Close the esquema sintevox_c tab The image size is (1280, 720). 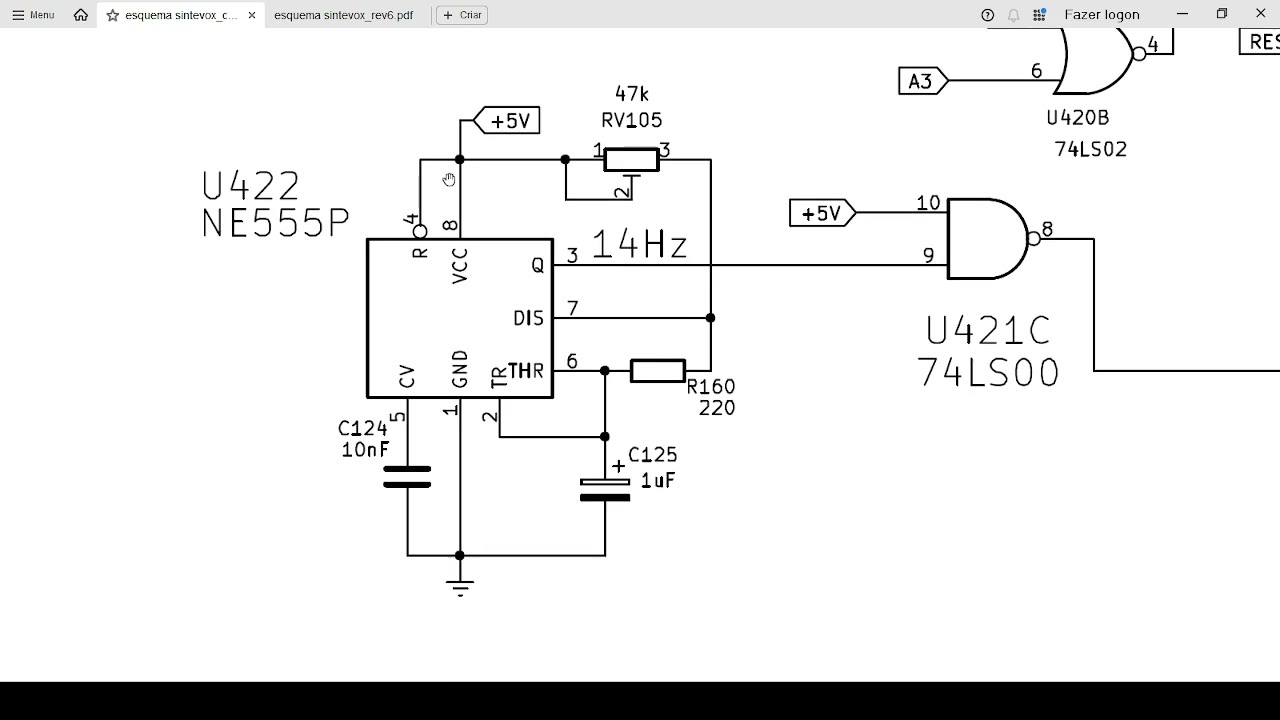(252, 15)
